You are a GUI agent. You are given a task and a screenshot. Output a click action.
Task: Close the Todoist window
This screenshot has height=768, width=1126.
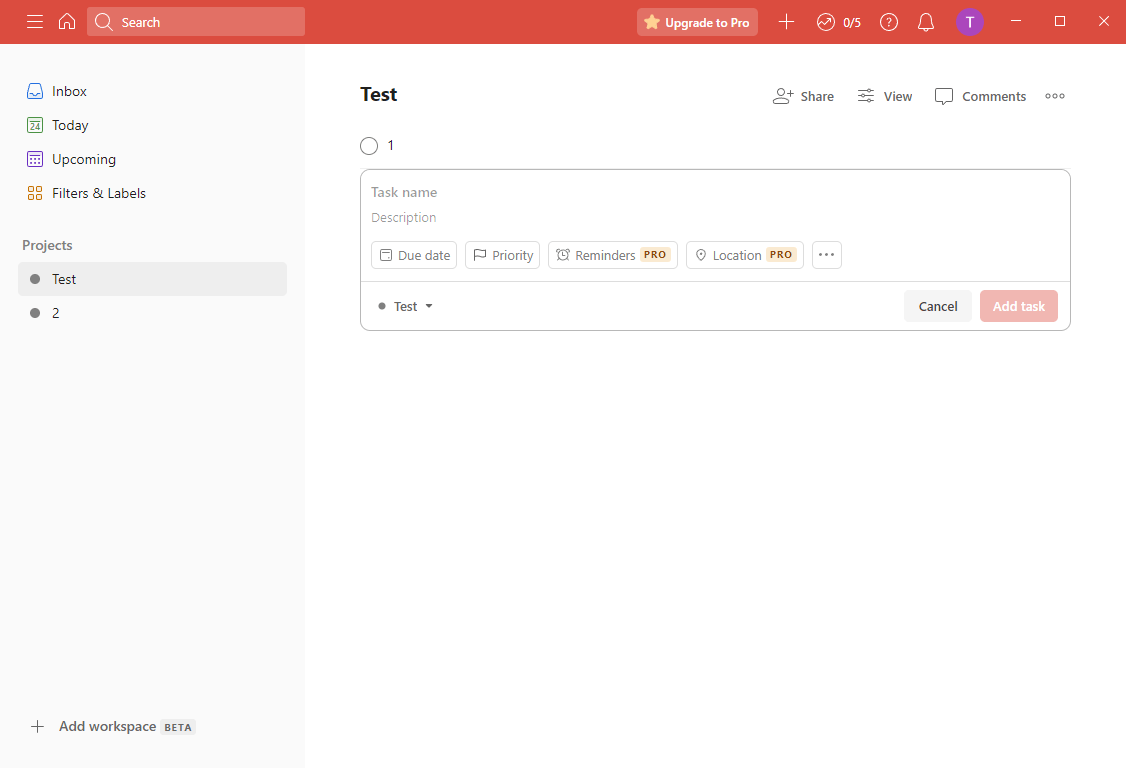(1104, 22)
